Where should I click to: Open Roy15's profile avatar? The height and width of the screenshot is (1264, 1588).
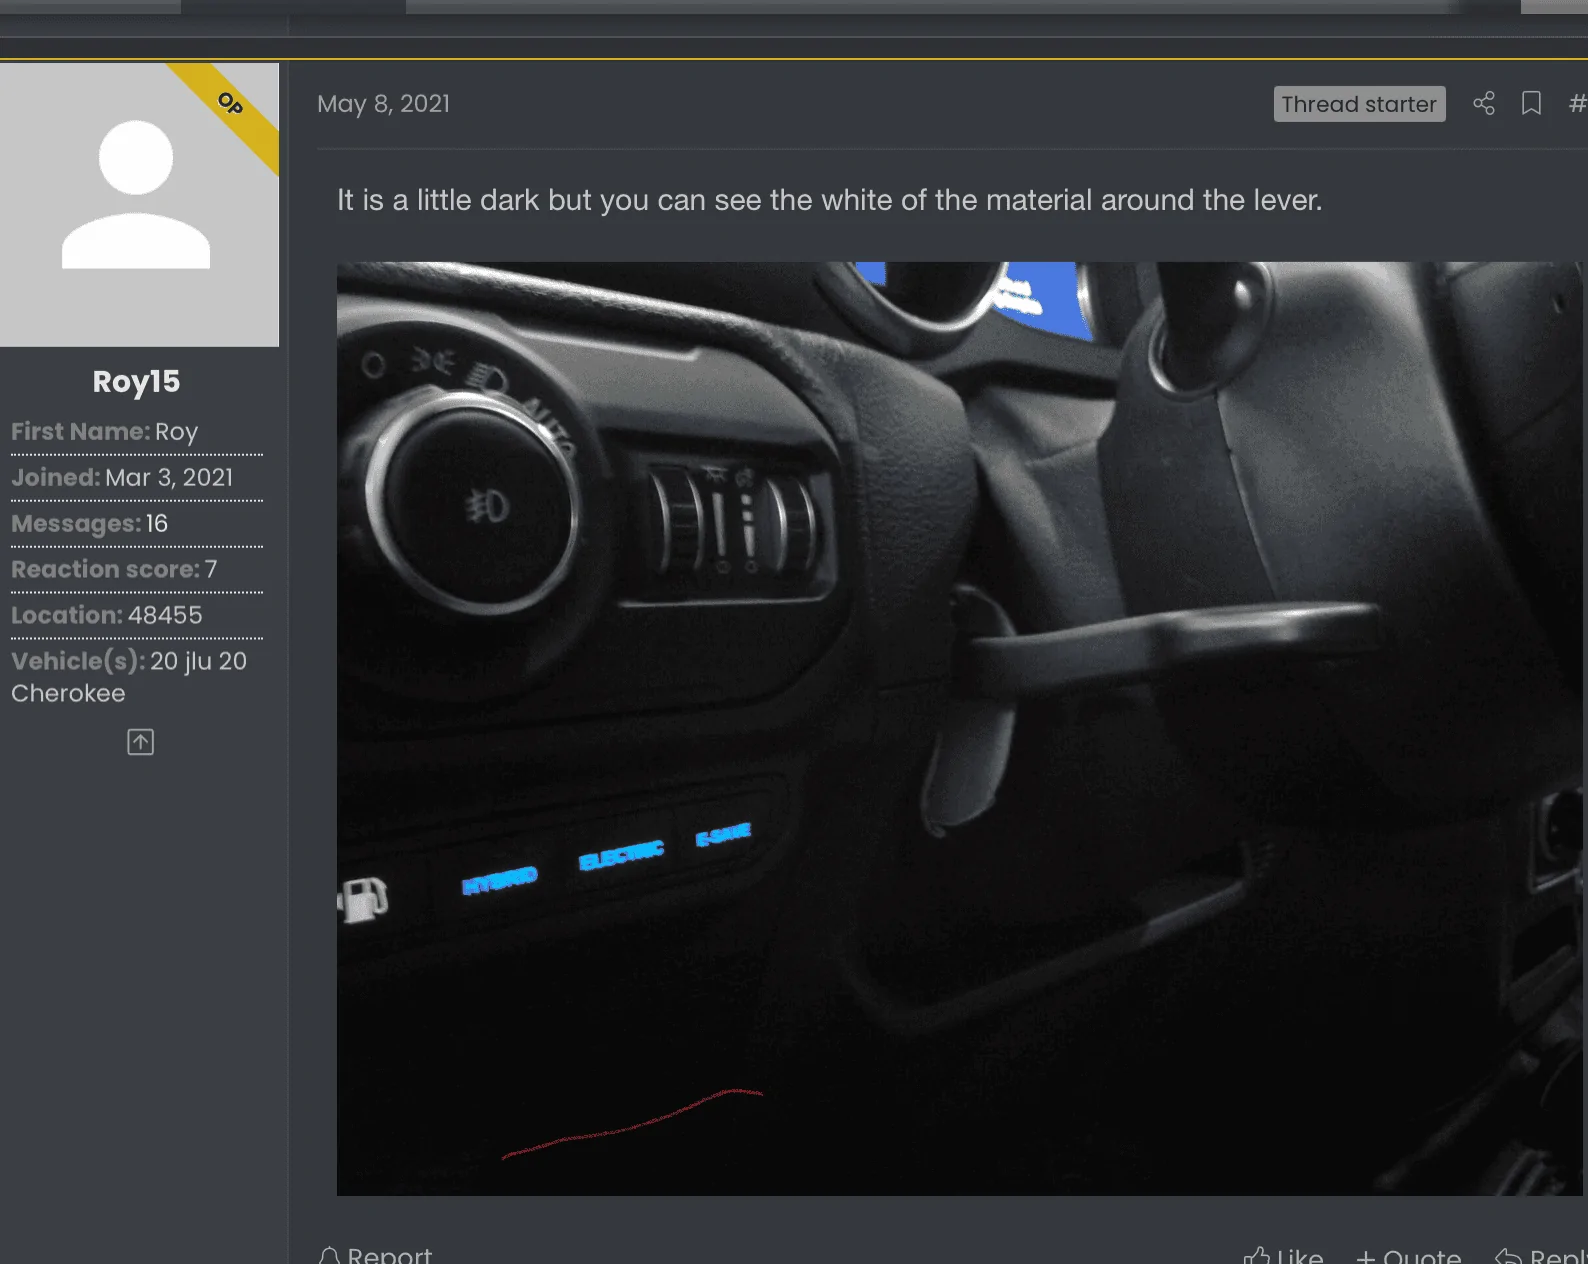point(139,204)
